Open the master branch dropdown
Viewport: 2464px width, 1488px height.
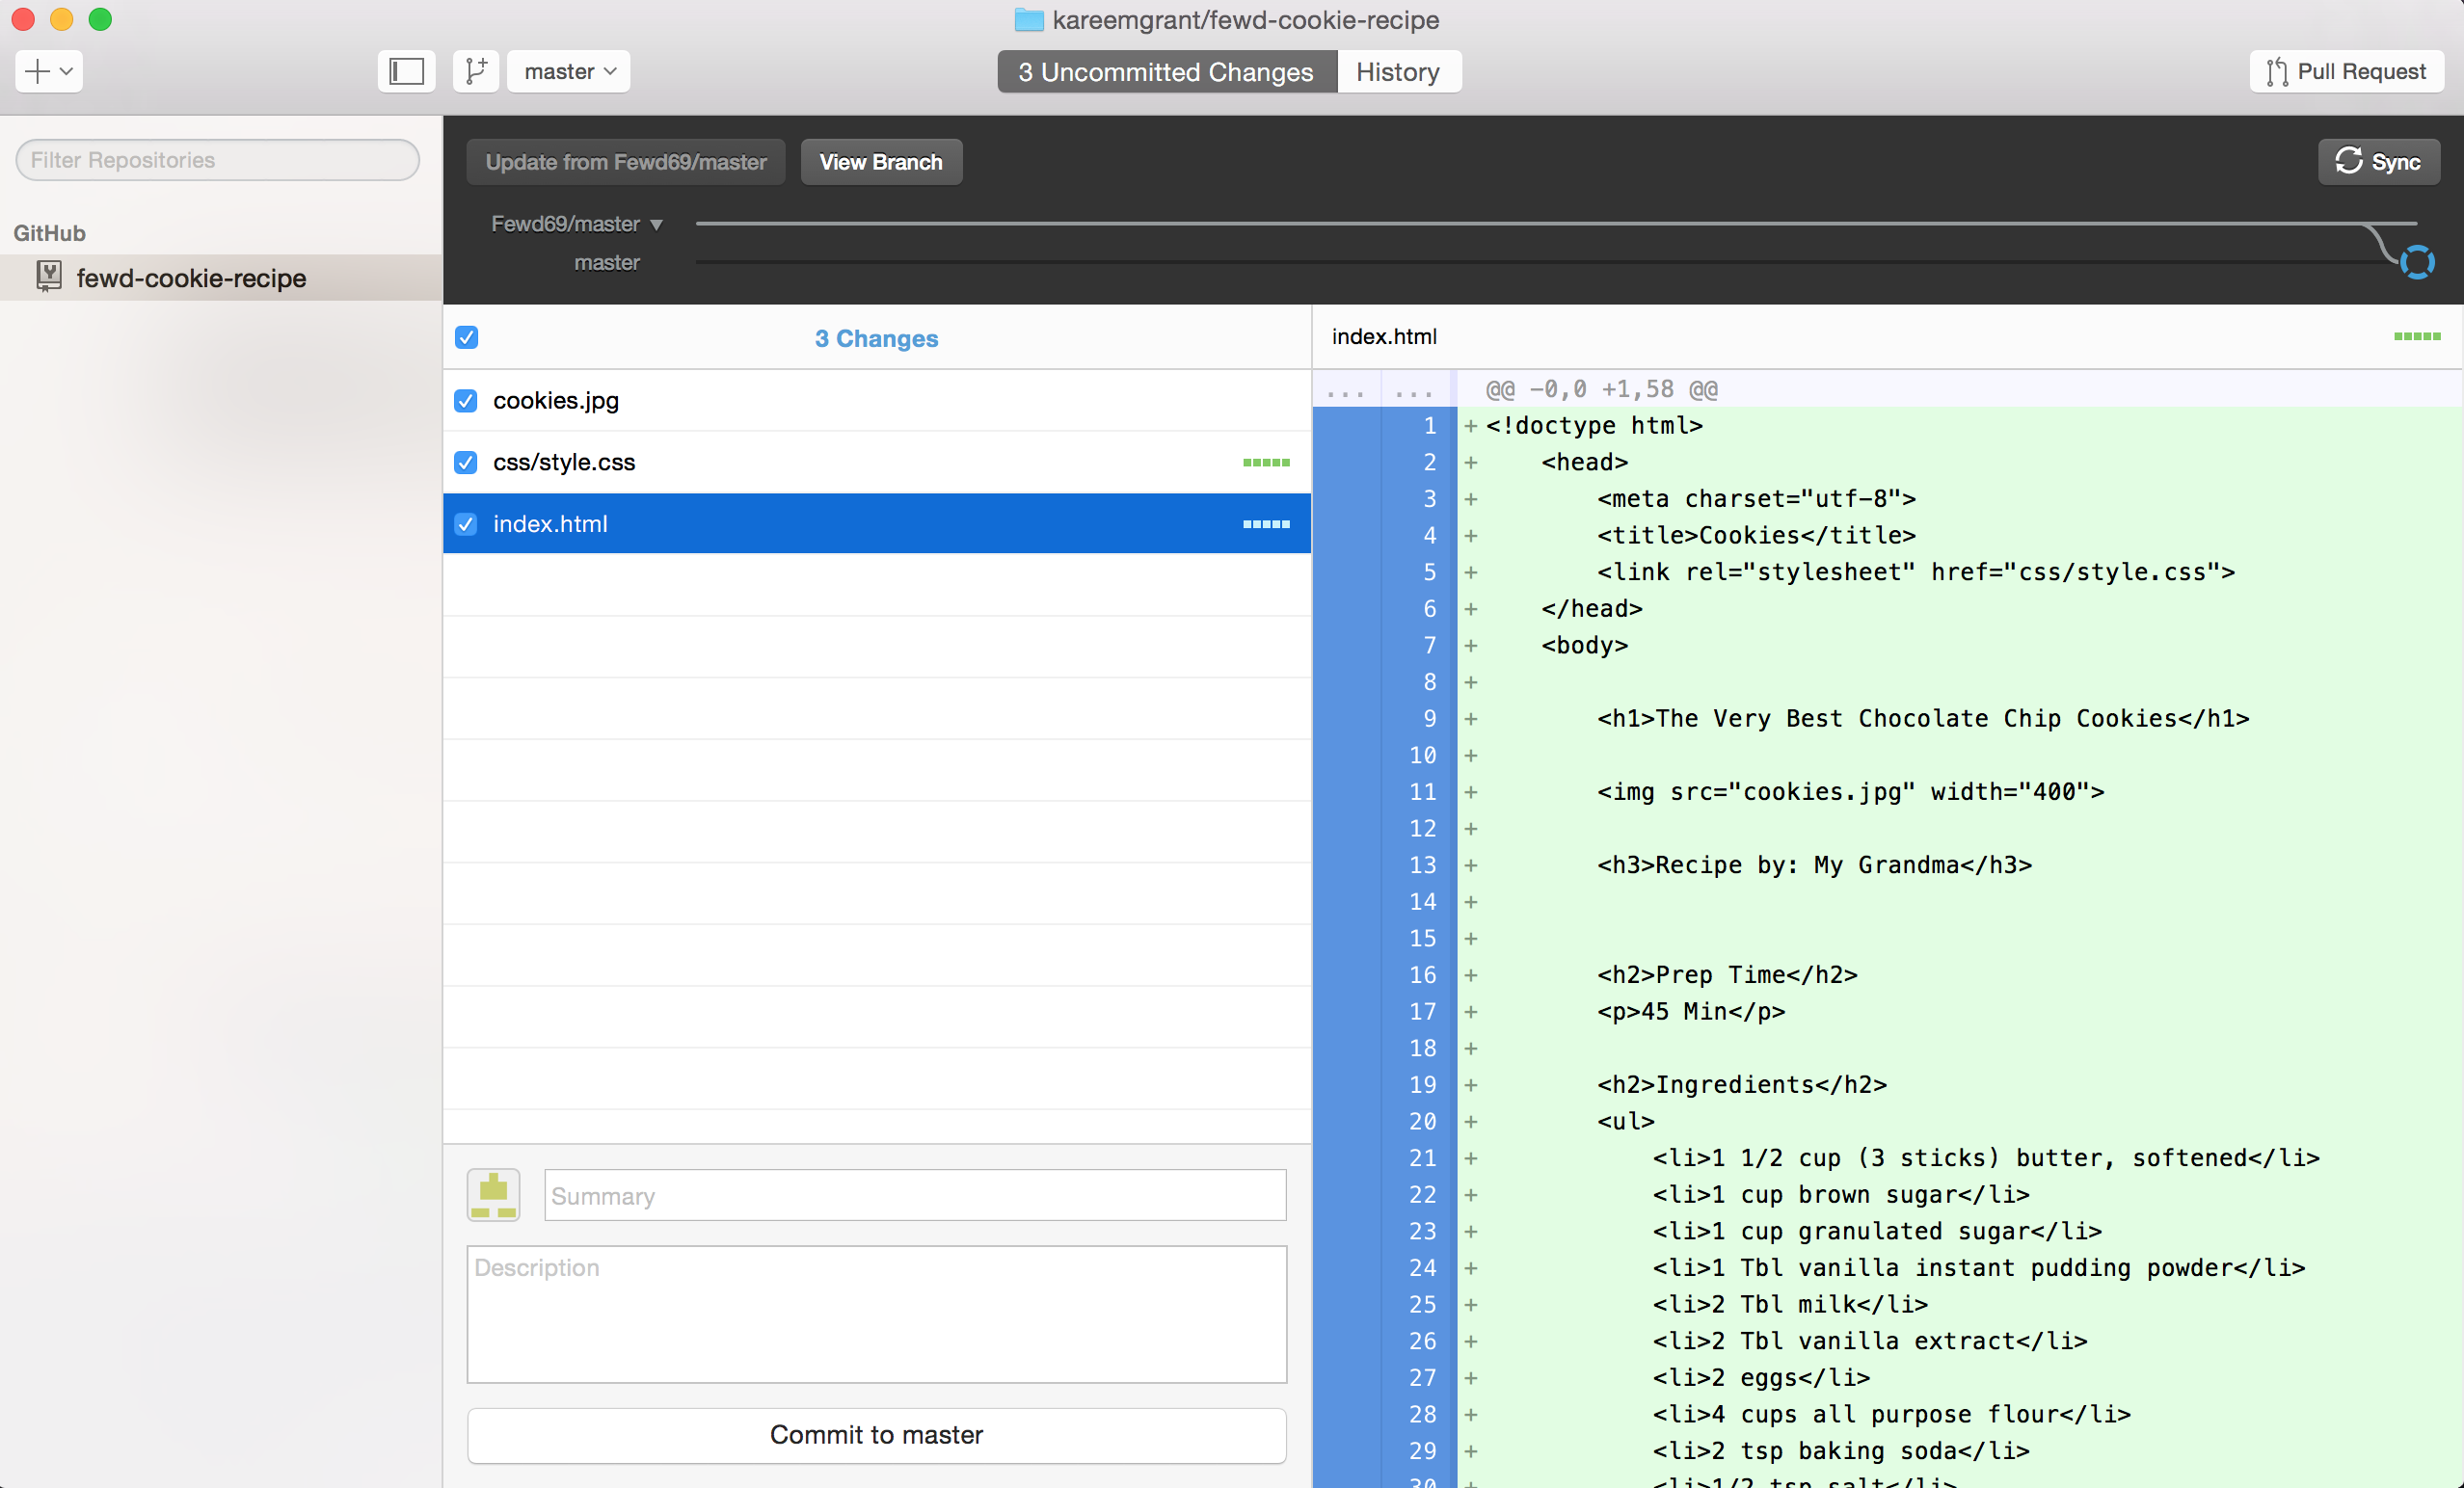[569, 71]
